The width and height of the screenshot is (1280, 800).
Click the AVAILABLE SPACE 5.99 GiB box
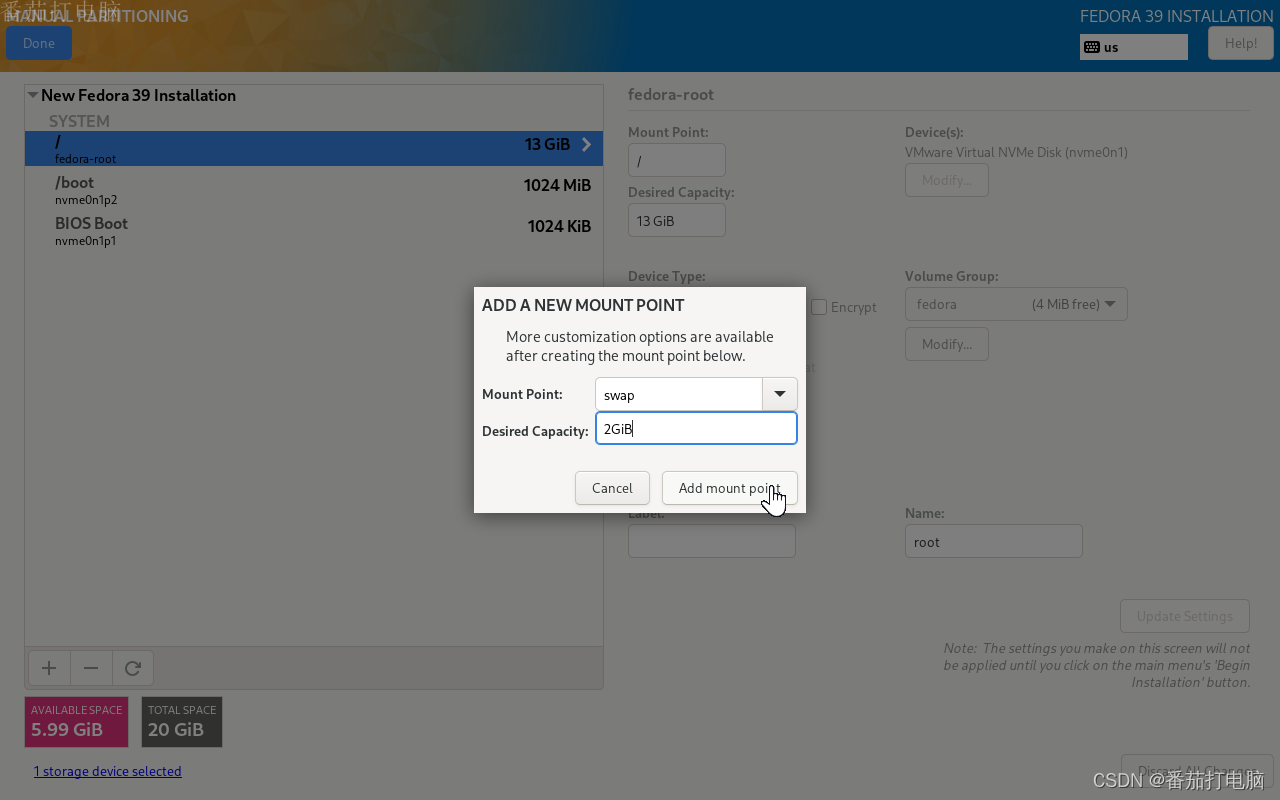coord(77,722)
